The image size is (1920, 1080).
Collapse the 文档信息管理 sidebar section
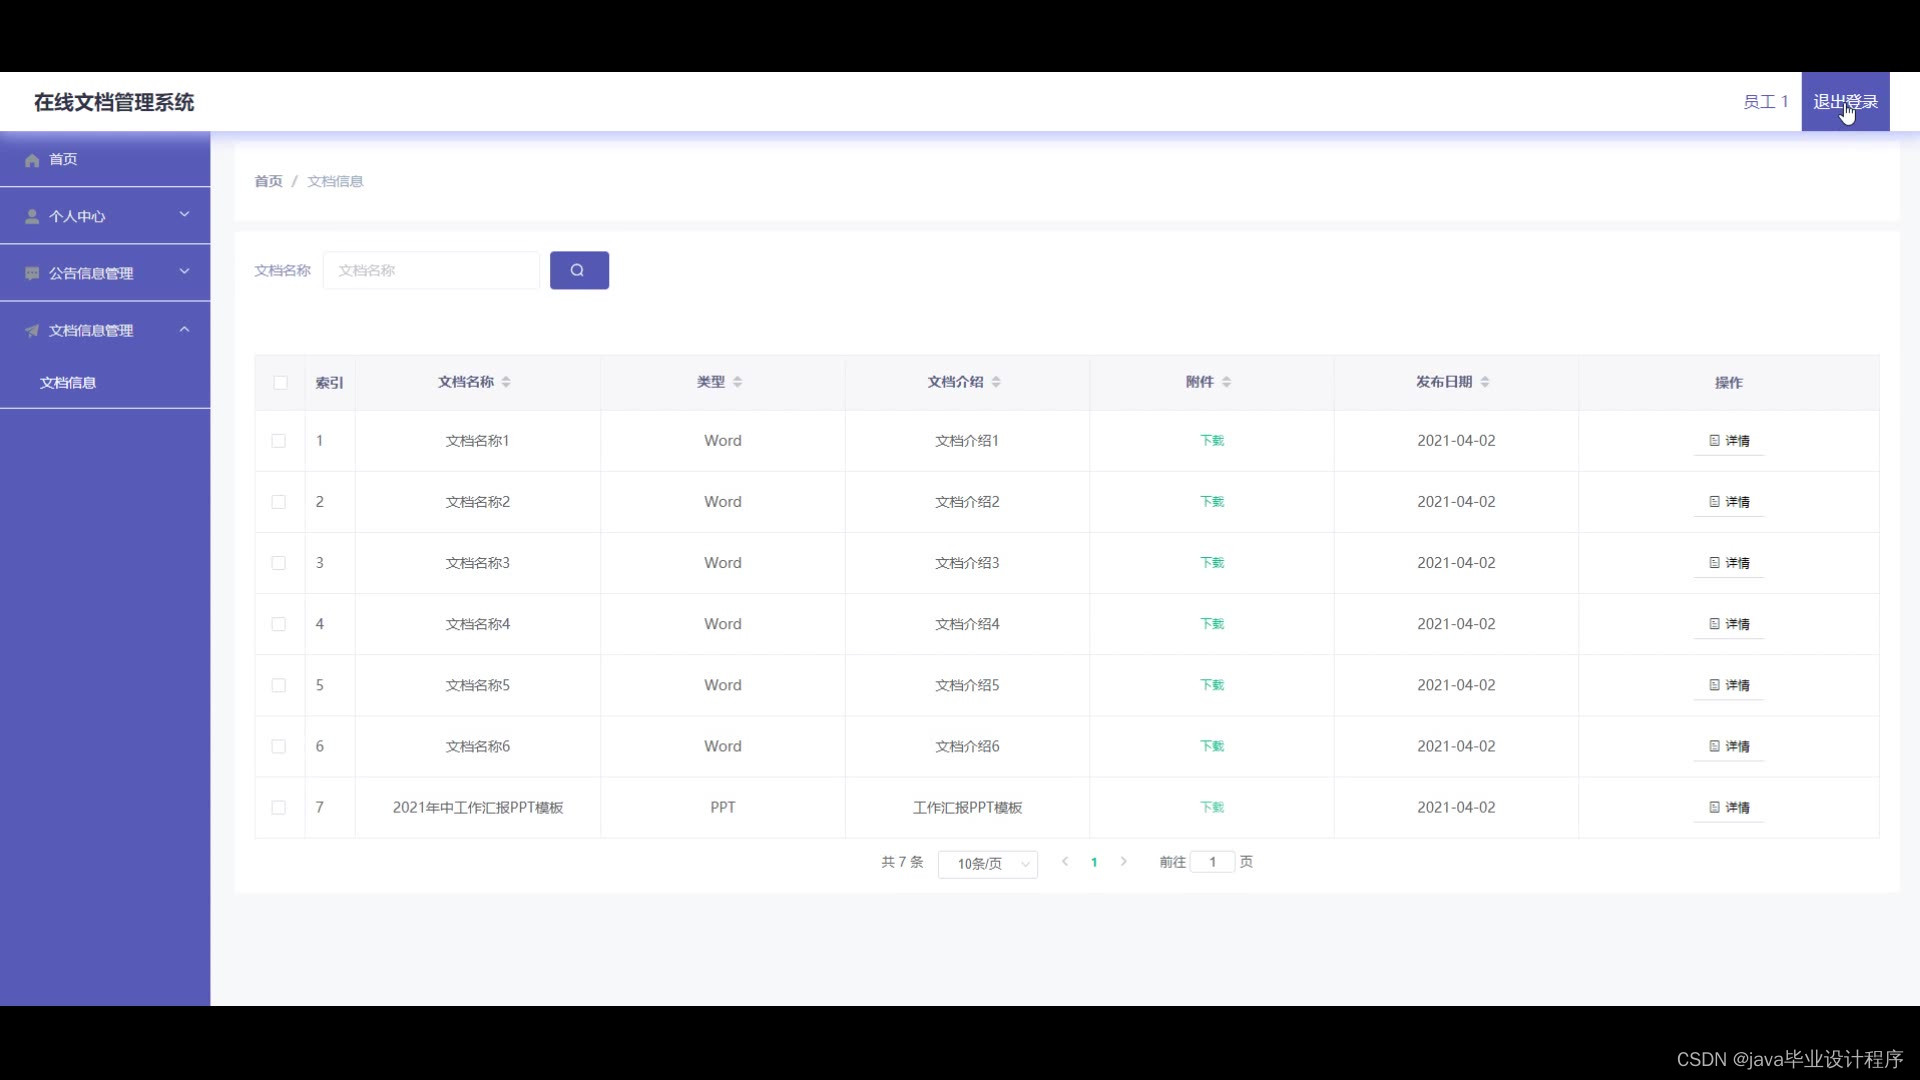pos(184,330)
